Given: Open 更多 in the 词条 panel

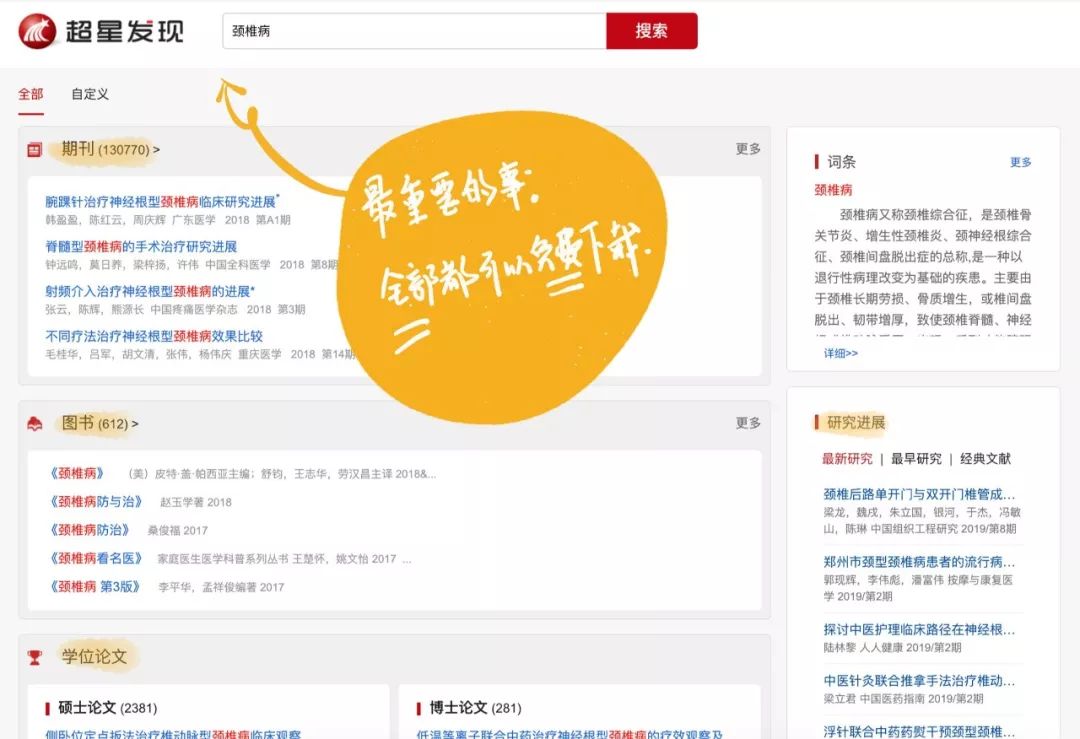Looking at the screenshot, I should click(x=1021, y=162).
